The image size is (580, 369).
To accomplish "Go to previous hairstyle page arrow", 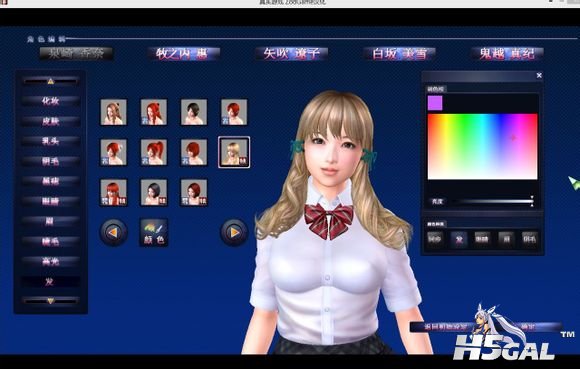I will [x=114, y=233].
